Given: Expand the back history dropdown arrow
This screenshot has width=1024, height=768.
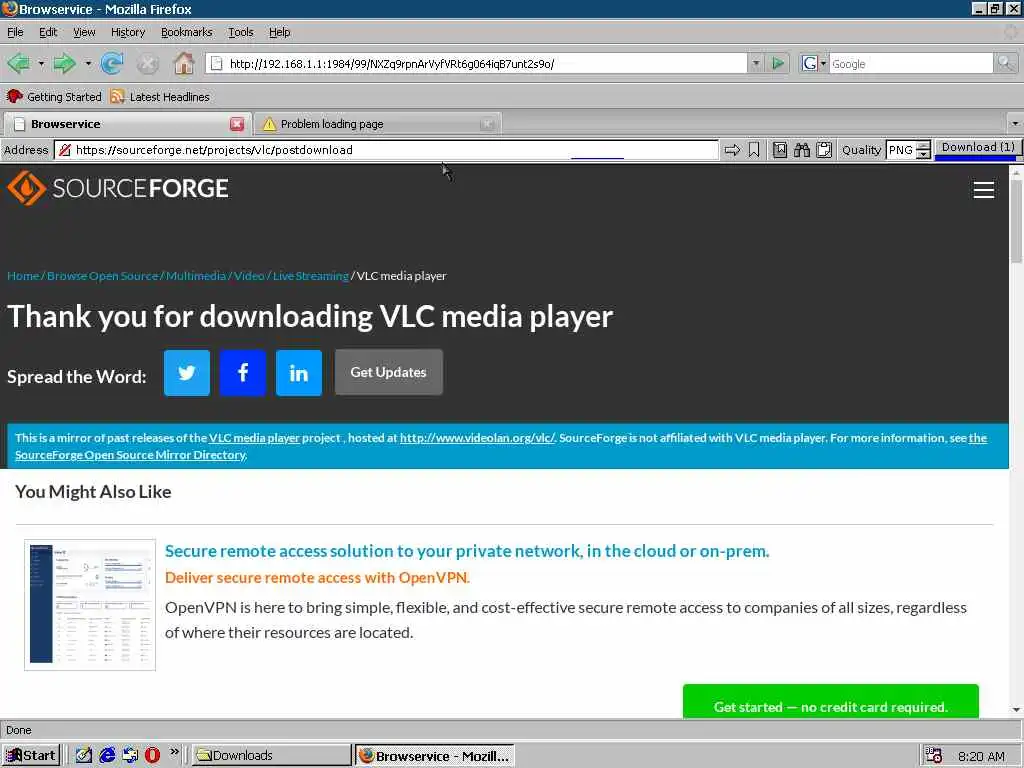Looking at the screenshot, I should 41,63.
